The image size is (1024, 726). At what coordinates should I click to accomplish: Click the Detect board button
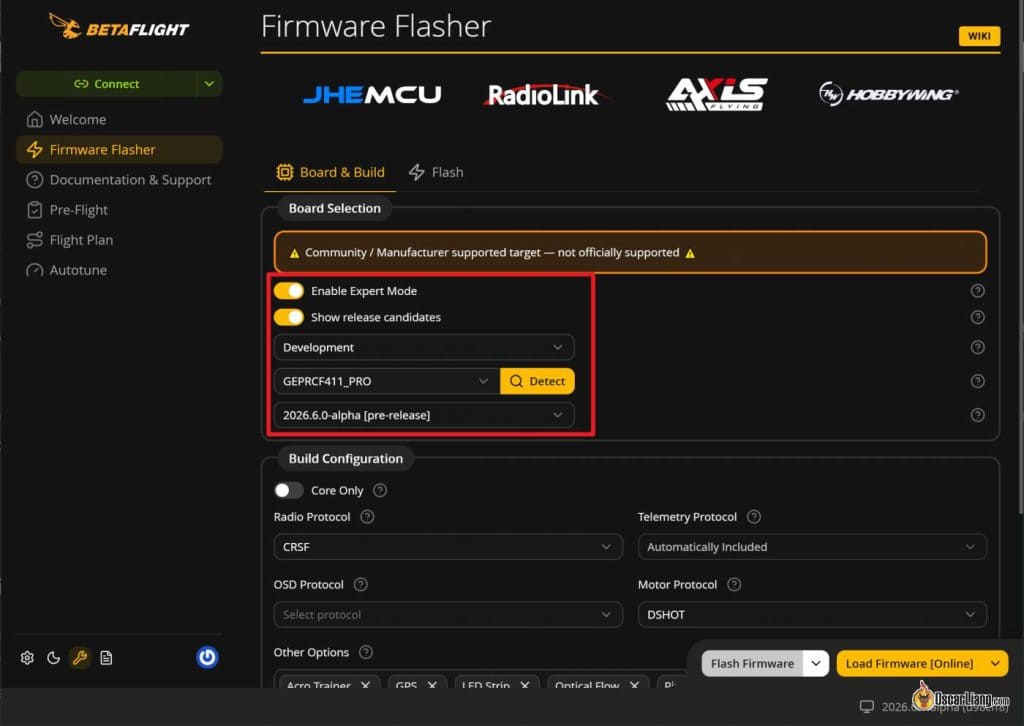point(537,381)
